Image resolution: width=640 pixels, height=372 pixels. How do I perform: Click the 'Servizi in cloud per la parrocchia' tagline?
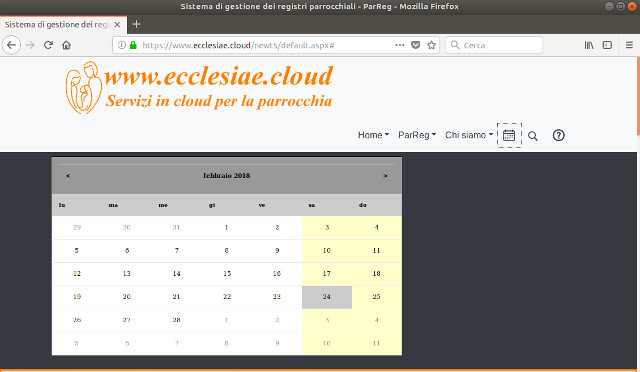(x=219, y=101)
